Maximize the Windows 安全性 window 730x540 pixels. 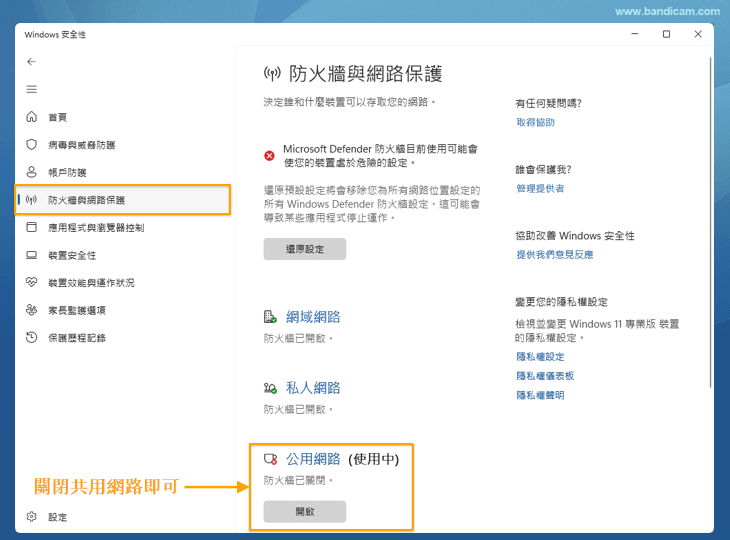coord(666,34)
